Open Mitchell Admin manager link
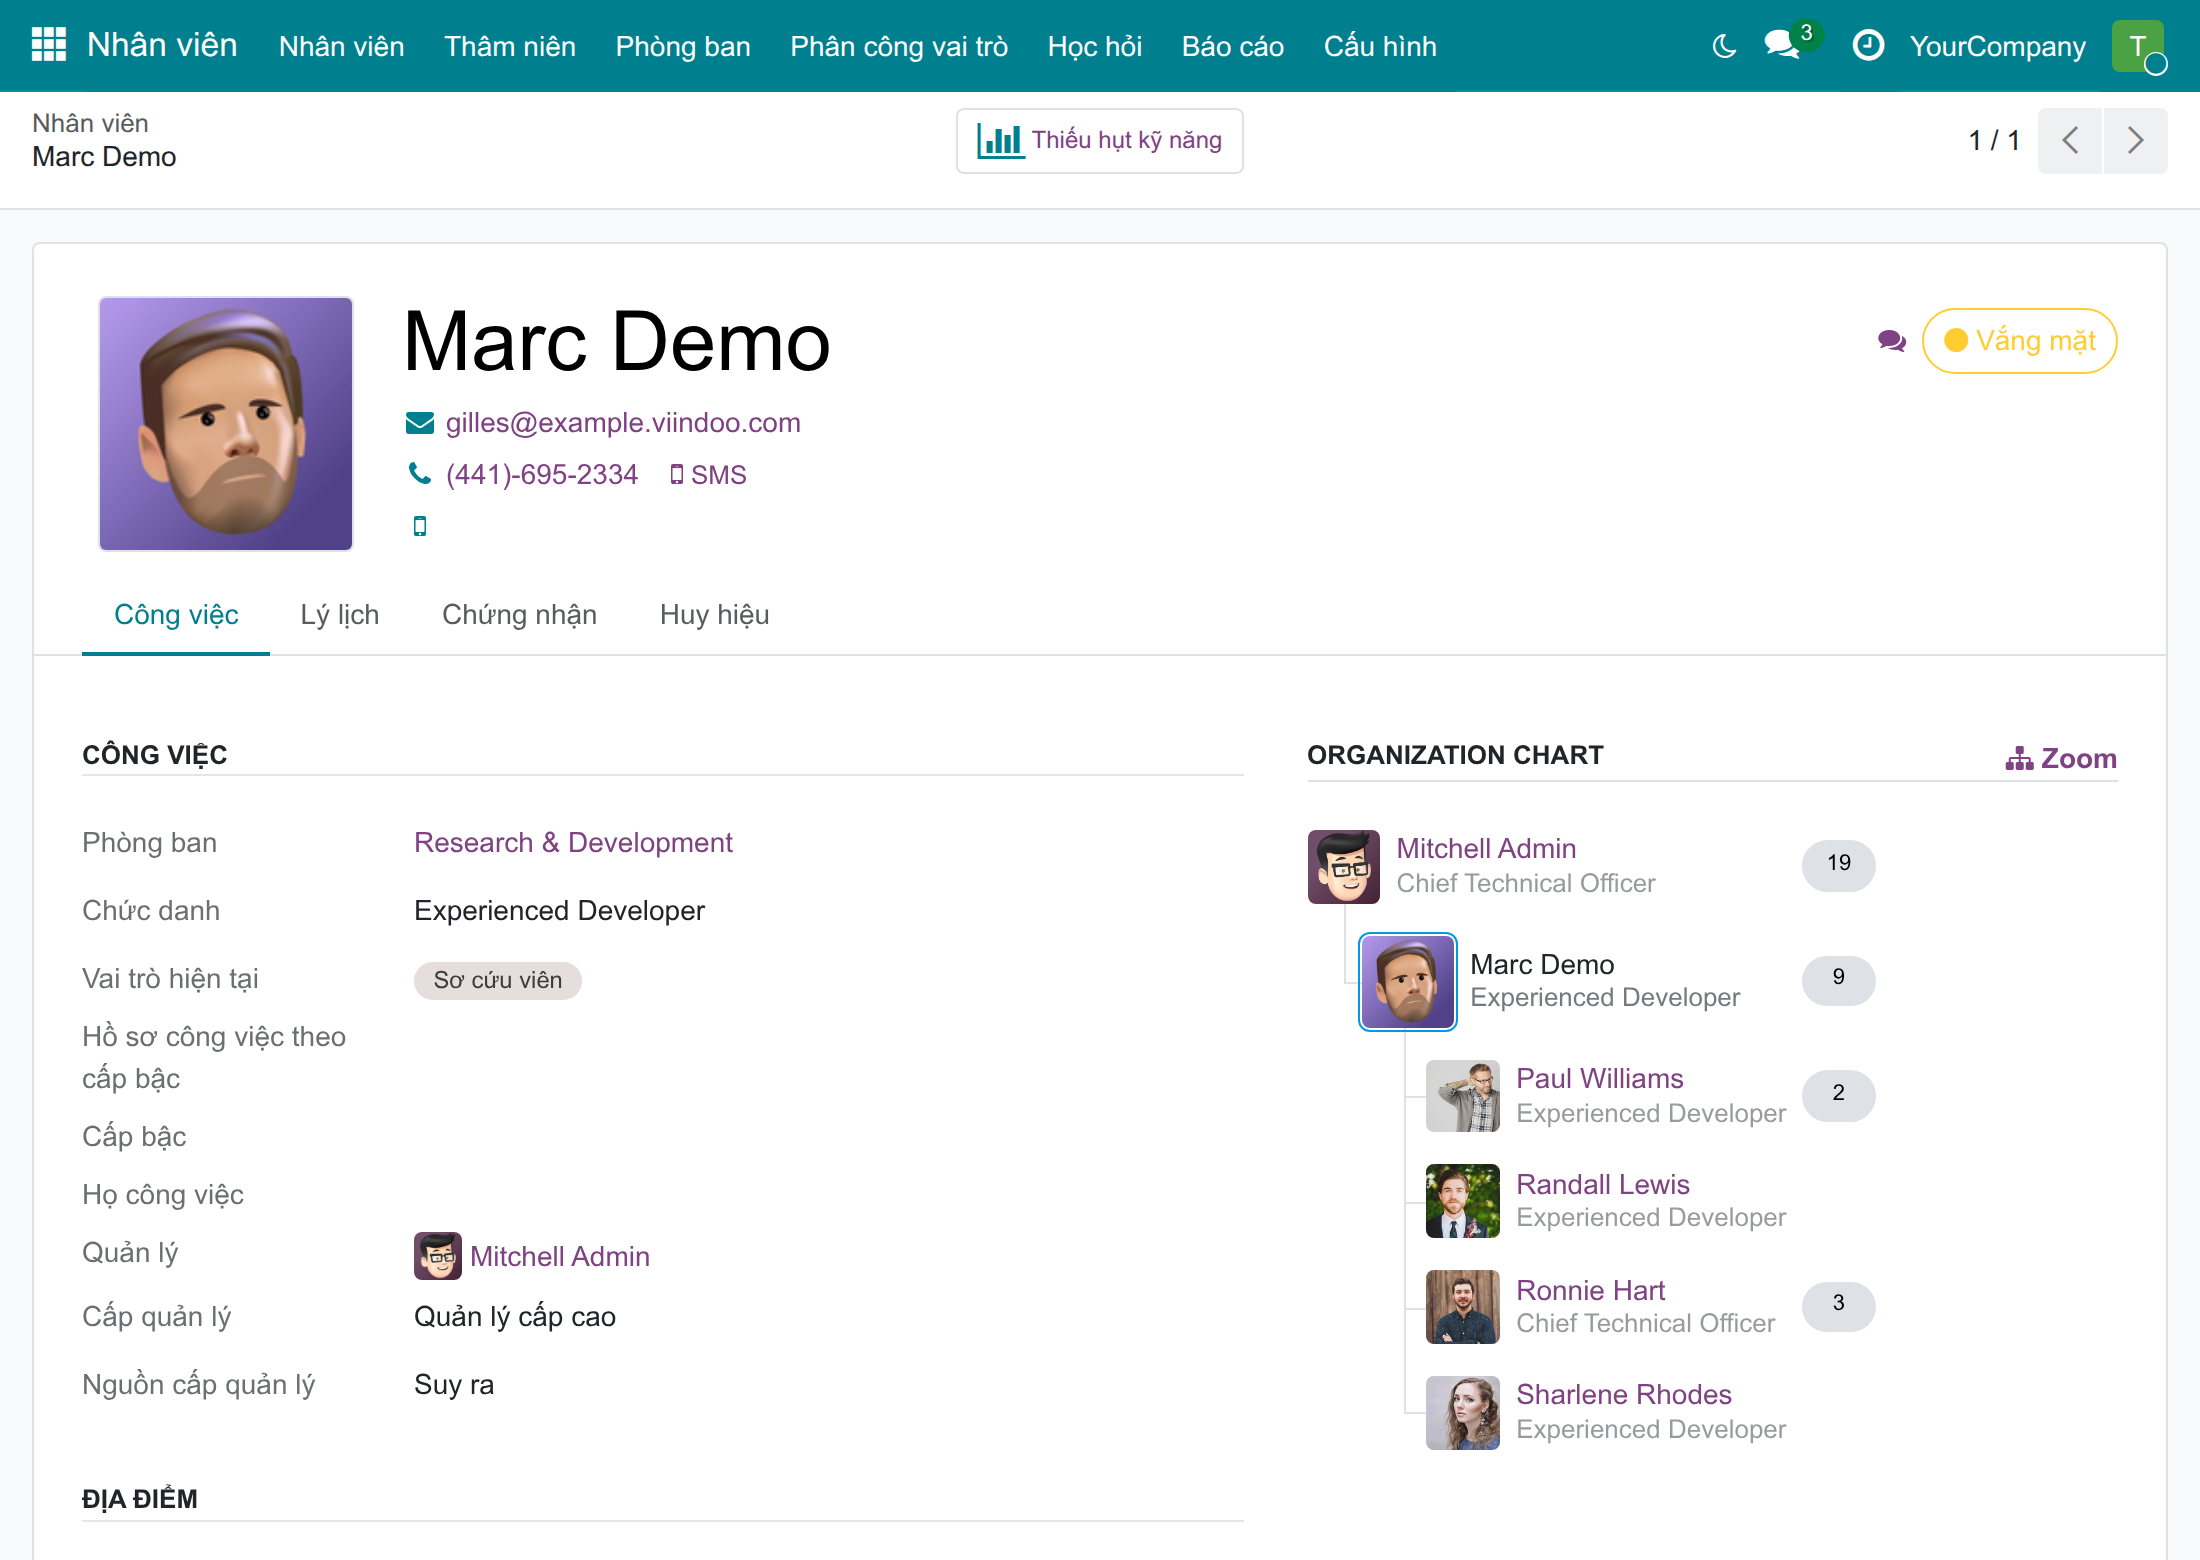This screenshot has width=2200, height=1560. tap(560, 1257)
